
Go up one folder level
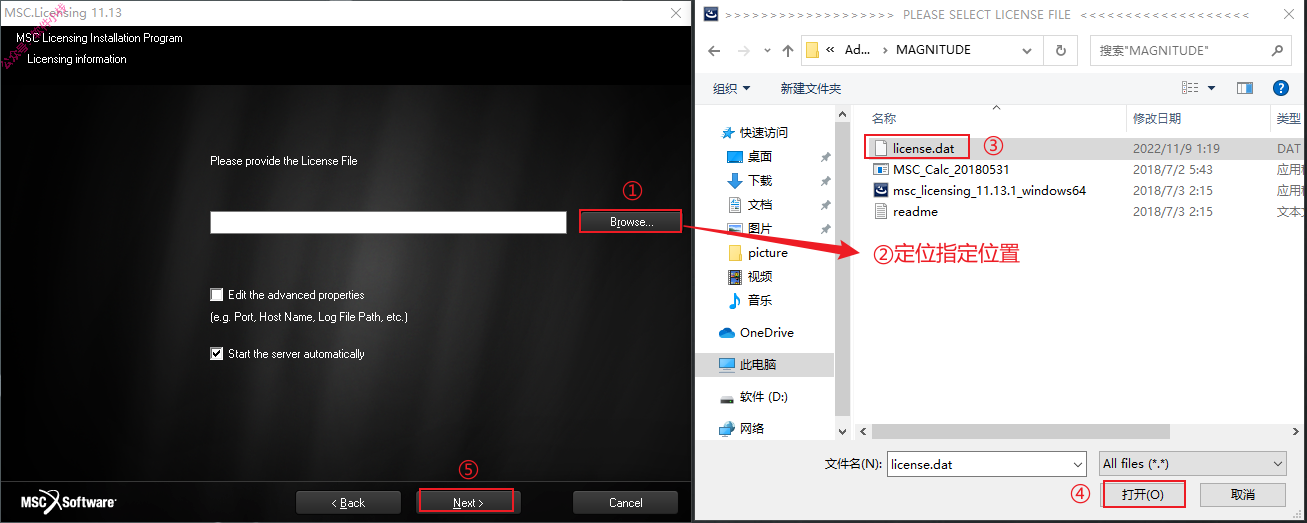pos(788,50)
